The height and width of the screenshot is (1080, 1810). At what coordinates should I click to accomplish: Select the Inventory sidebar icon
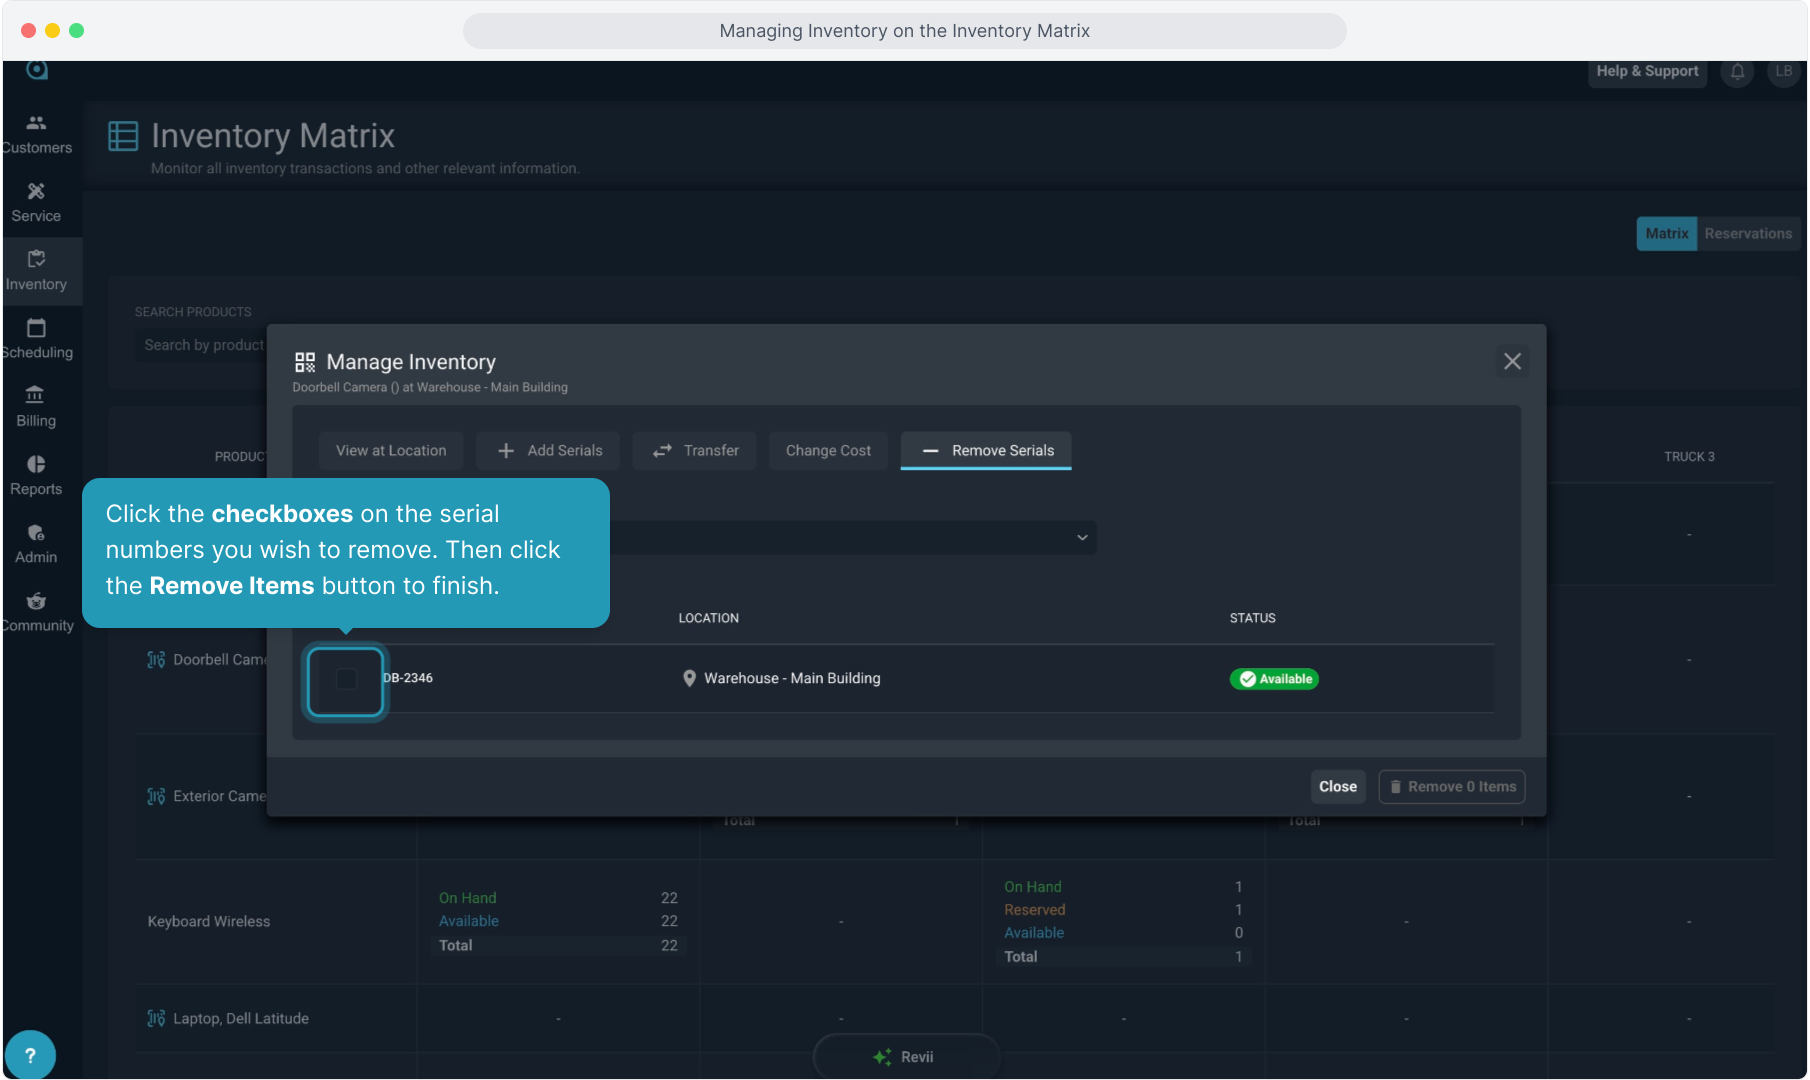click(x=36, y=259)
